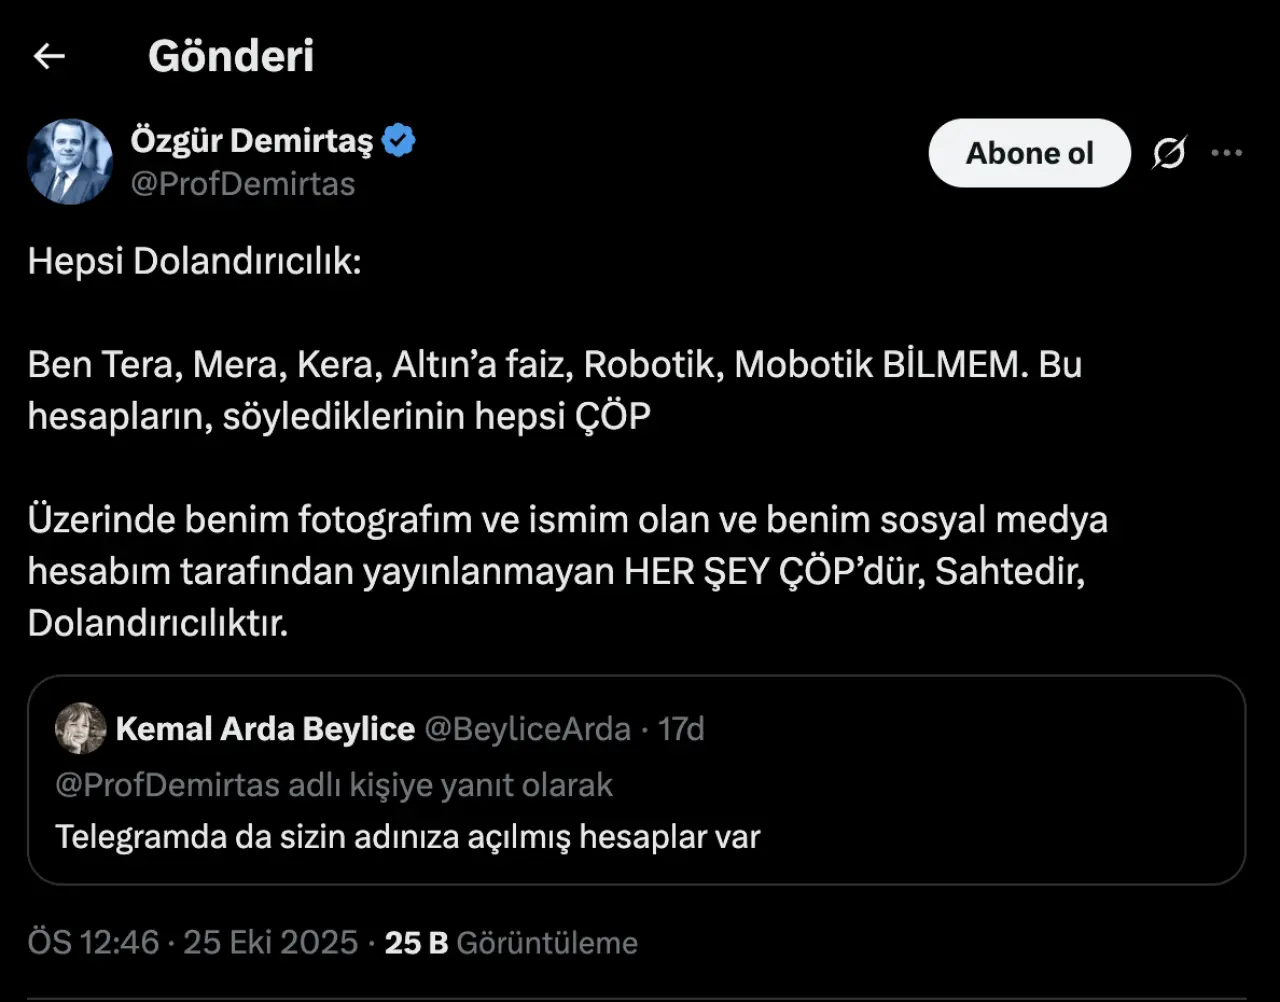Open the three-dot more options menu
Screen dimensions: 1280x1002
1226,153
